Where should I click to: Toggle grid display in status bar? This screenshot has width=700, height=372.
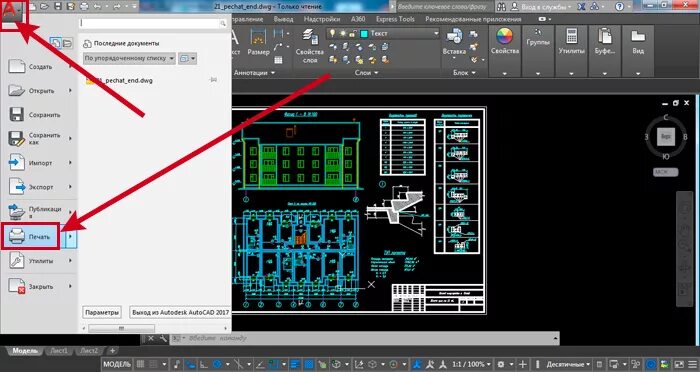(141, 364)
